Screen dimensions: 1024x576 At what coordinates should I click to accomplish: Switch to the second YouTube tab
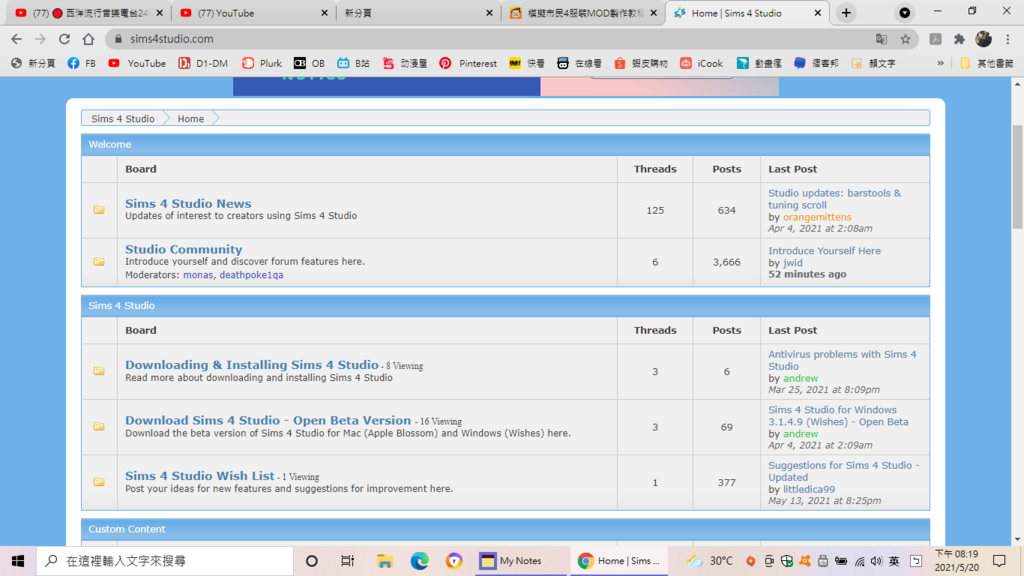click(x=255, y=13)
